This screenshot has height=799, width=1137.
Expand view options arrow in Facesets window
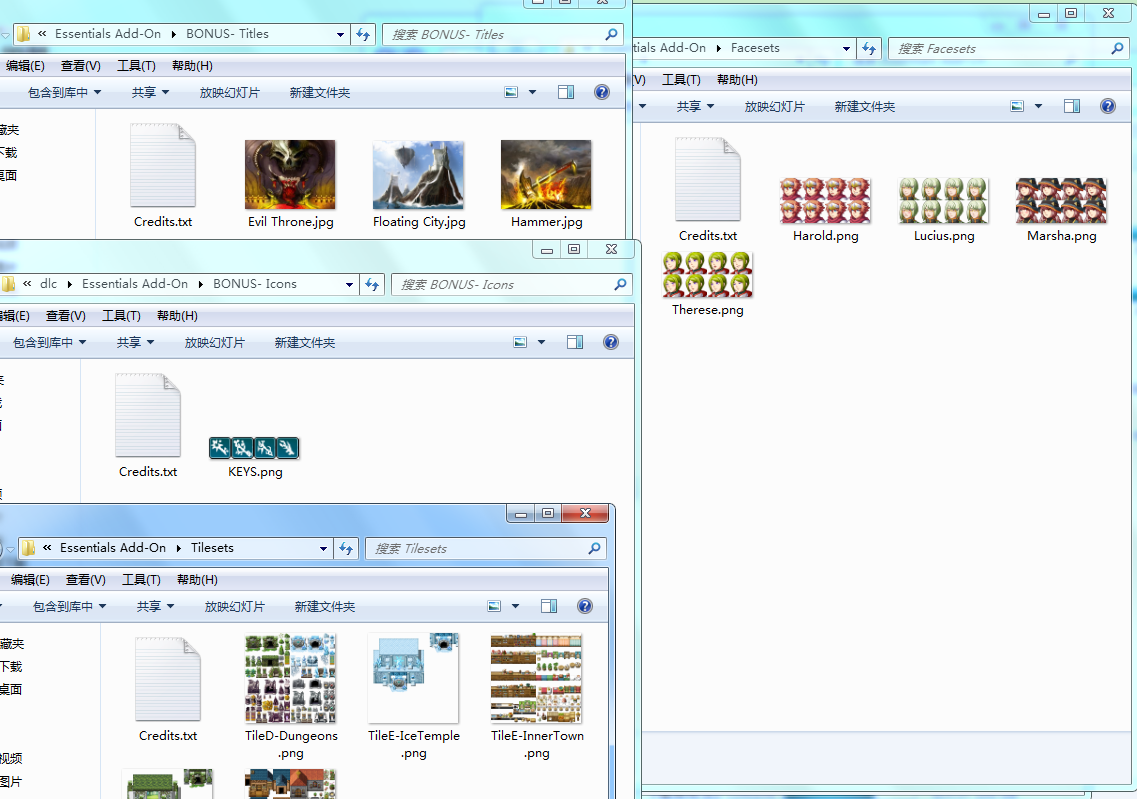pos(1038,107)
